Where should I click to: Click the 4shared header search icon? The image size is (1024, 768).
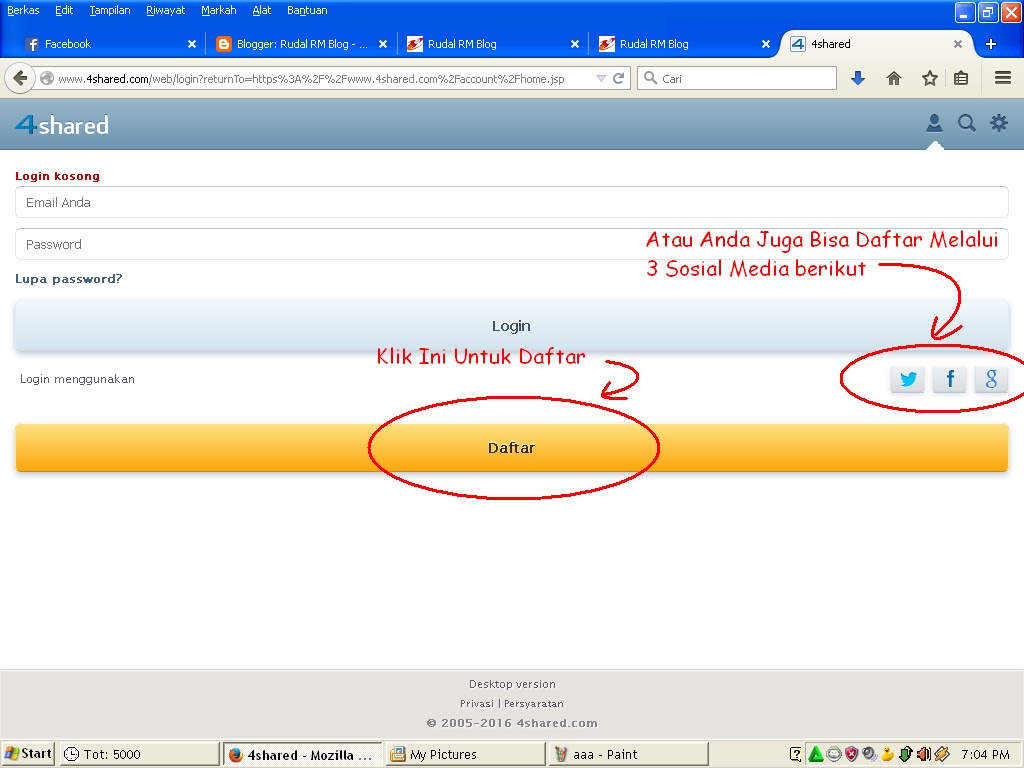[x=967, y=123]
